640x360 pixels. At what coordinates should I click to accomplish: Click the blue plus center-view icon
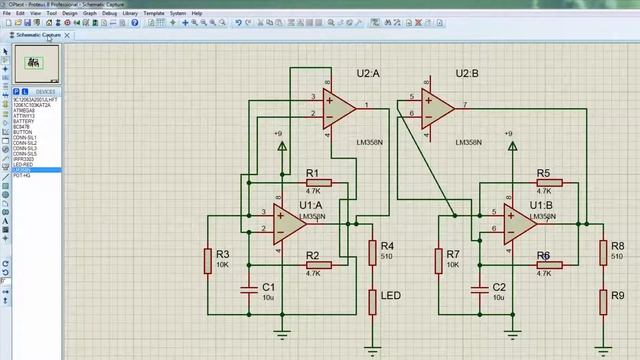point(185,23)
